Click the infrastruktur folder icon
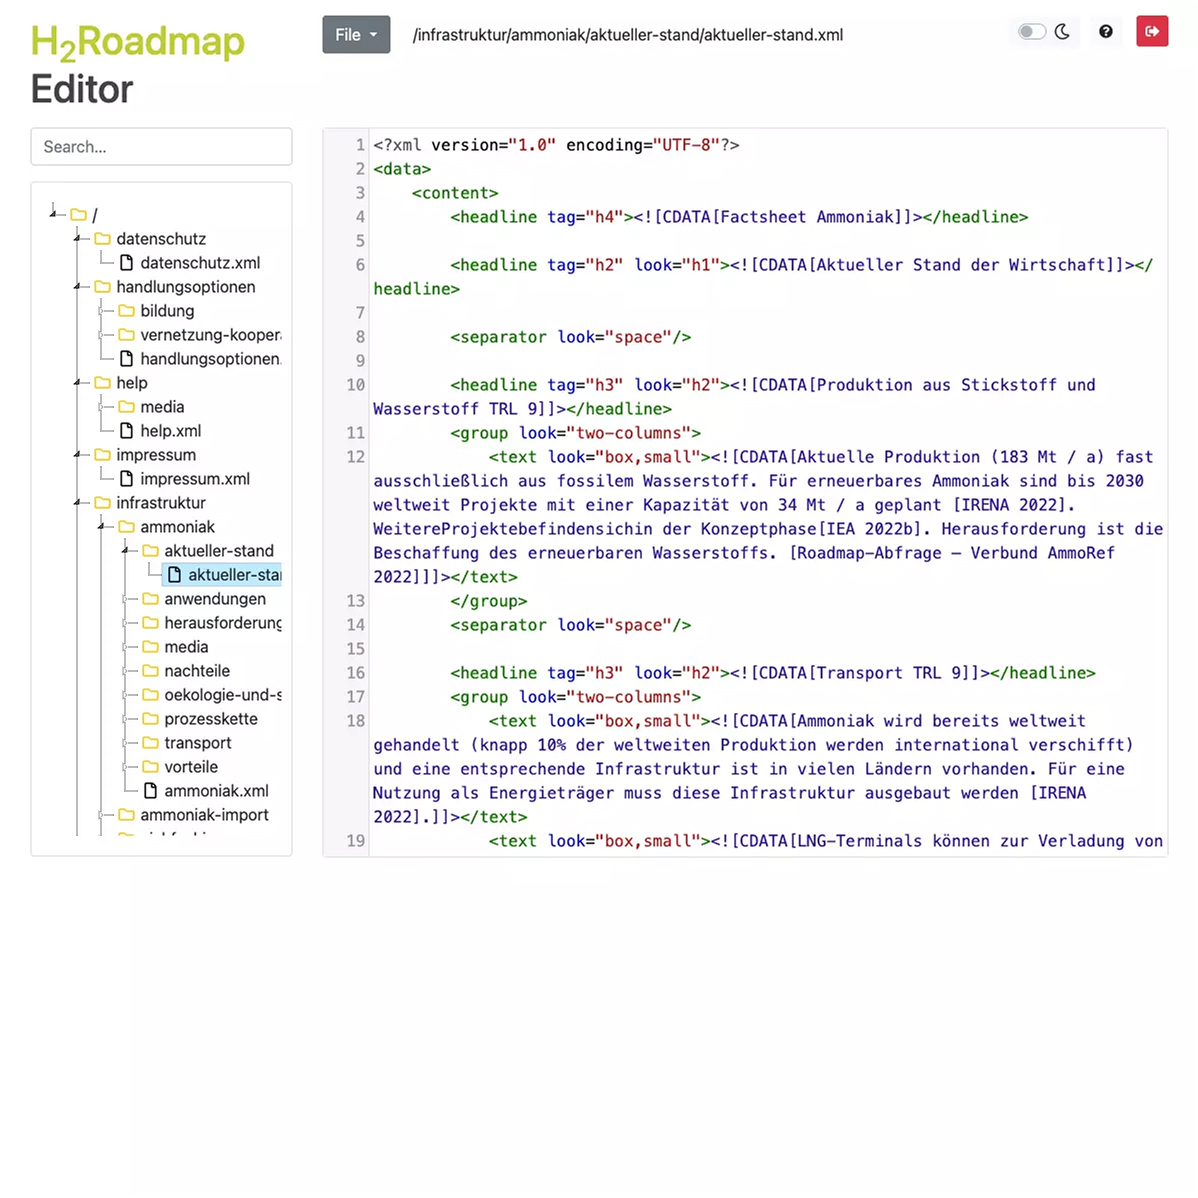The height and width of the screenshot is (1198, 1198). click(102, 503)
